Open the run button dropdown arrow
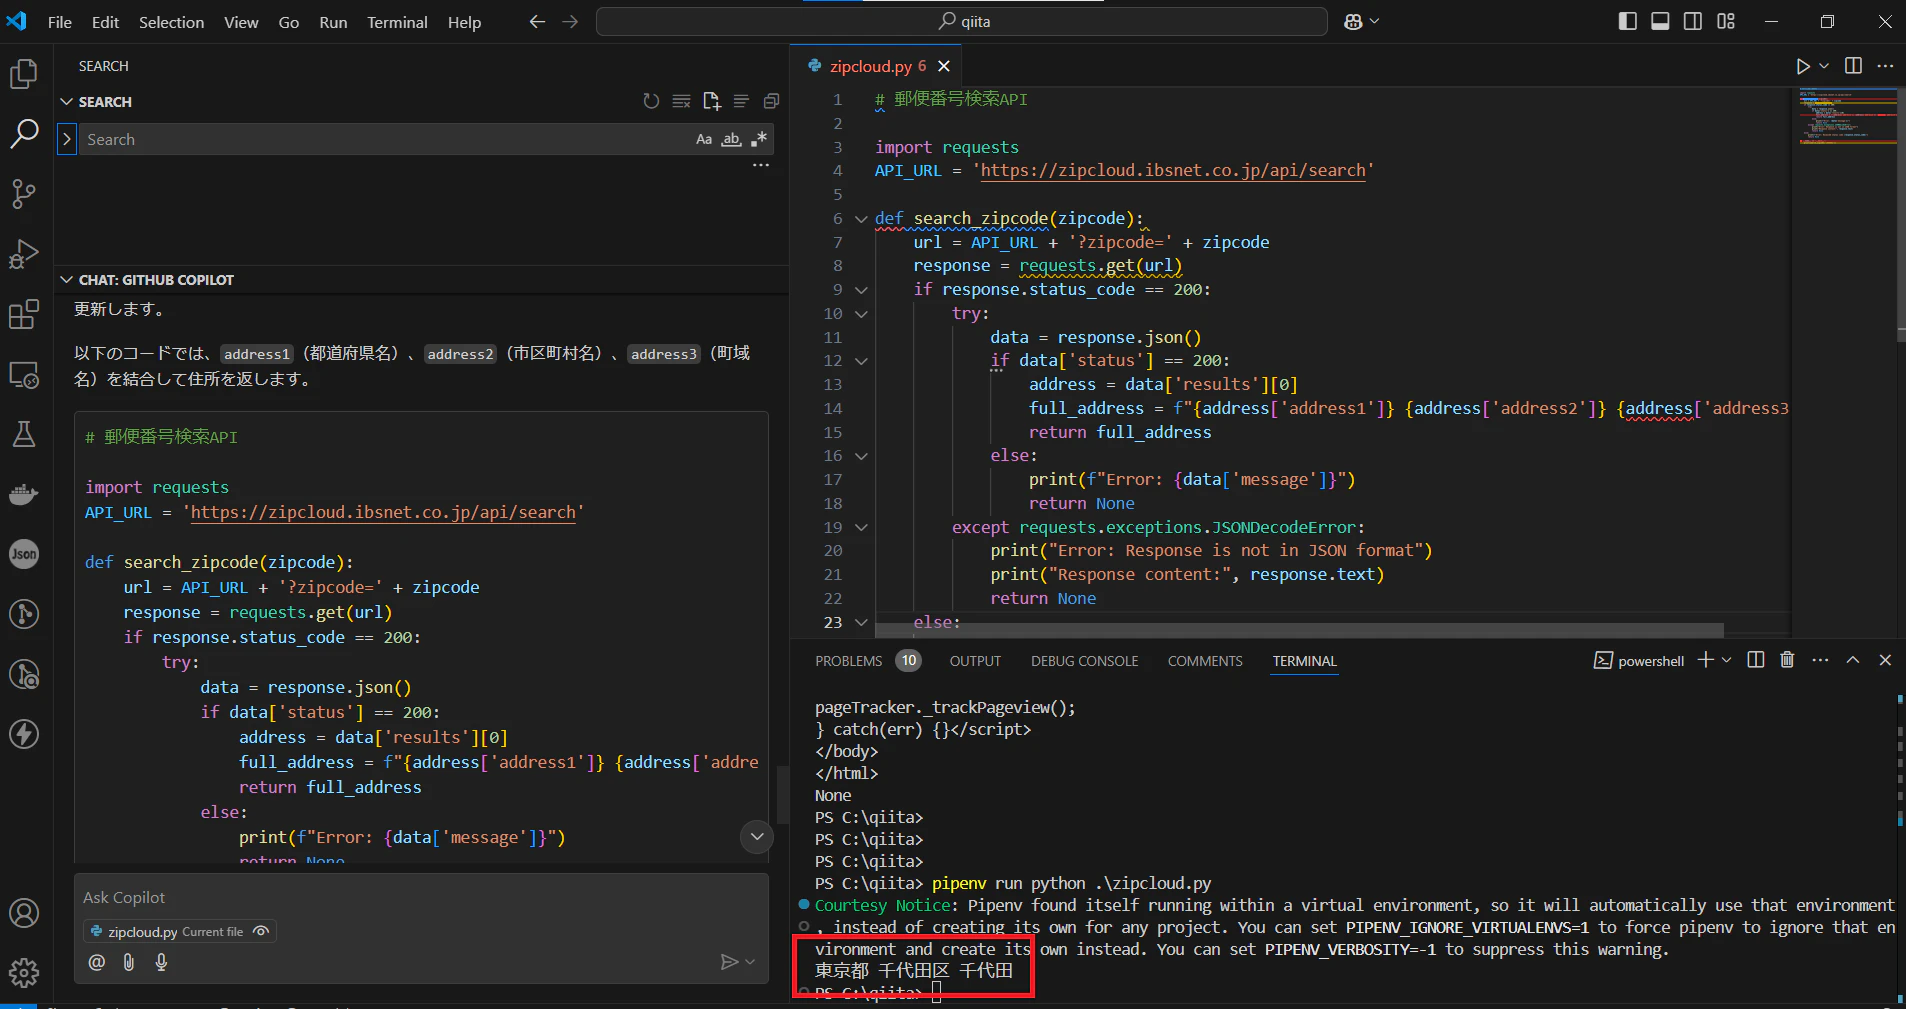This screenshot has width=1906, height=1009. (x=1824, y=66)
